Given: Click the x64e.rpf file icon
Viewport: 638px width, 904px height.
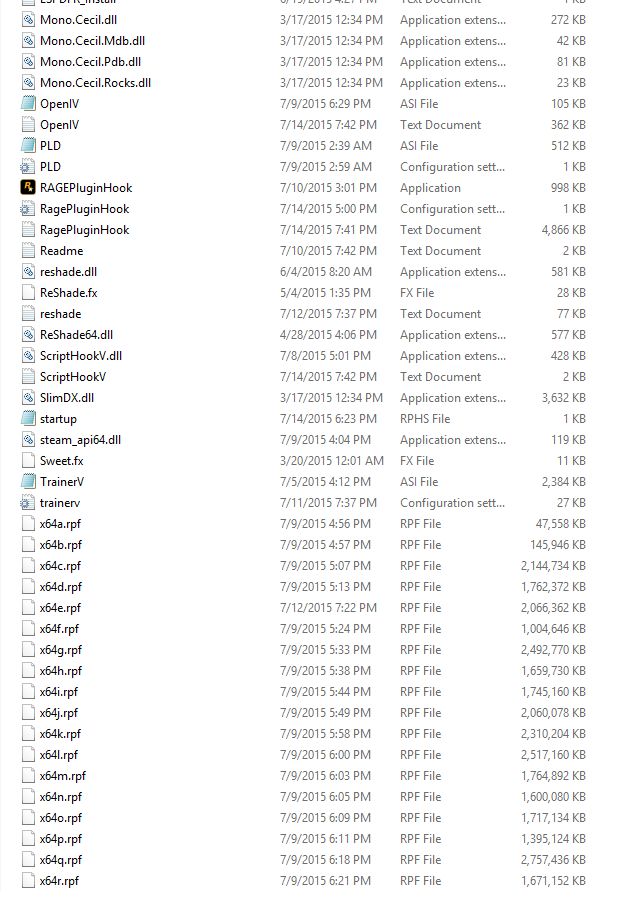Looking at the screenshot, I should click(28, 608).
